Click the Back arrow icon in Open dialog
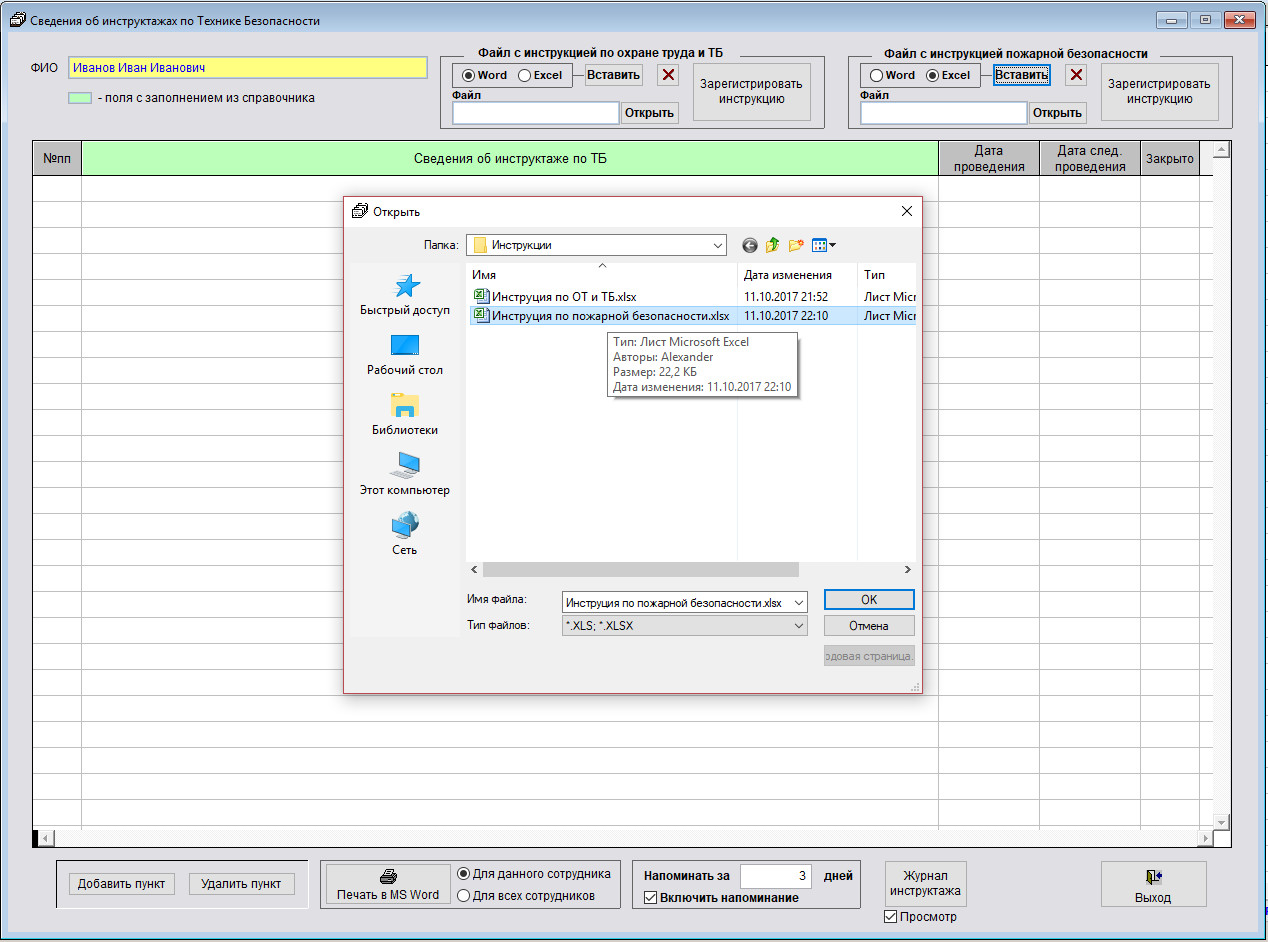 pos(750,245)
